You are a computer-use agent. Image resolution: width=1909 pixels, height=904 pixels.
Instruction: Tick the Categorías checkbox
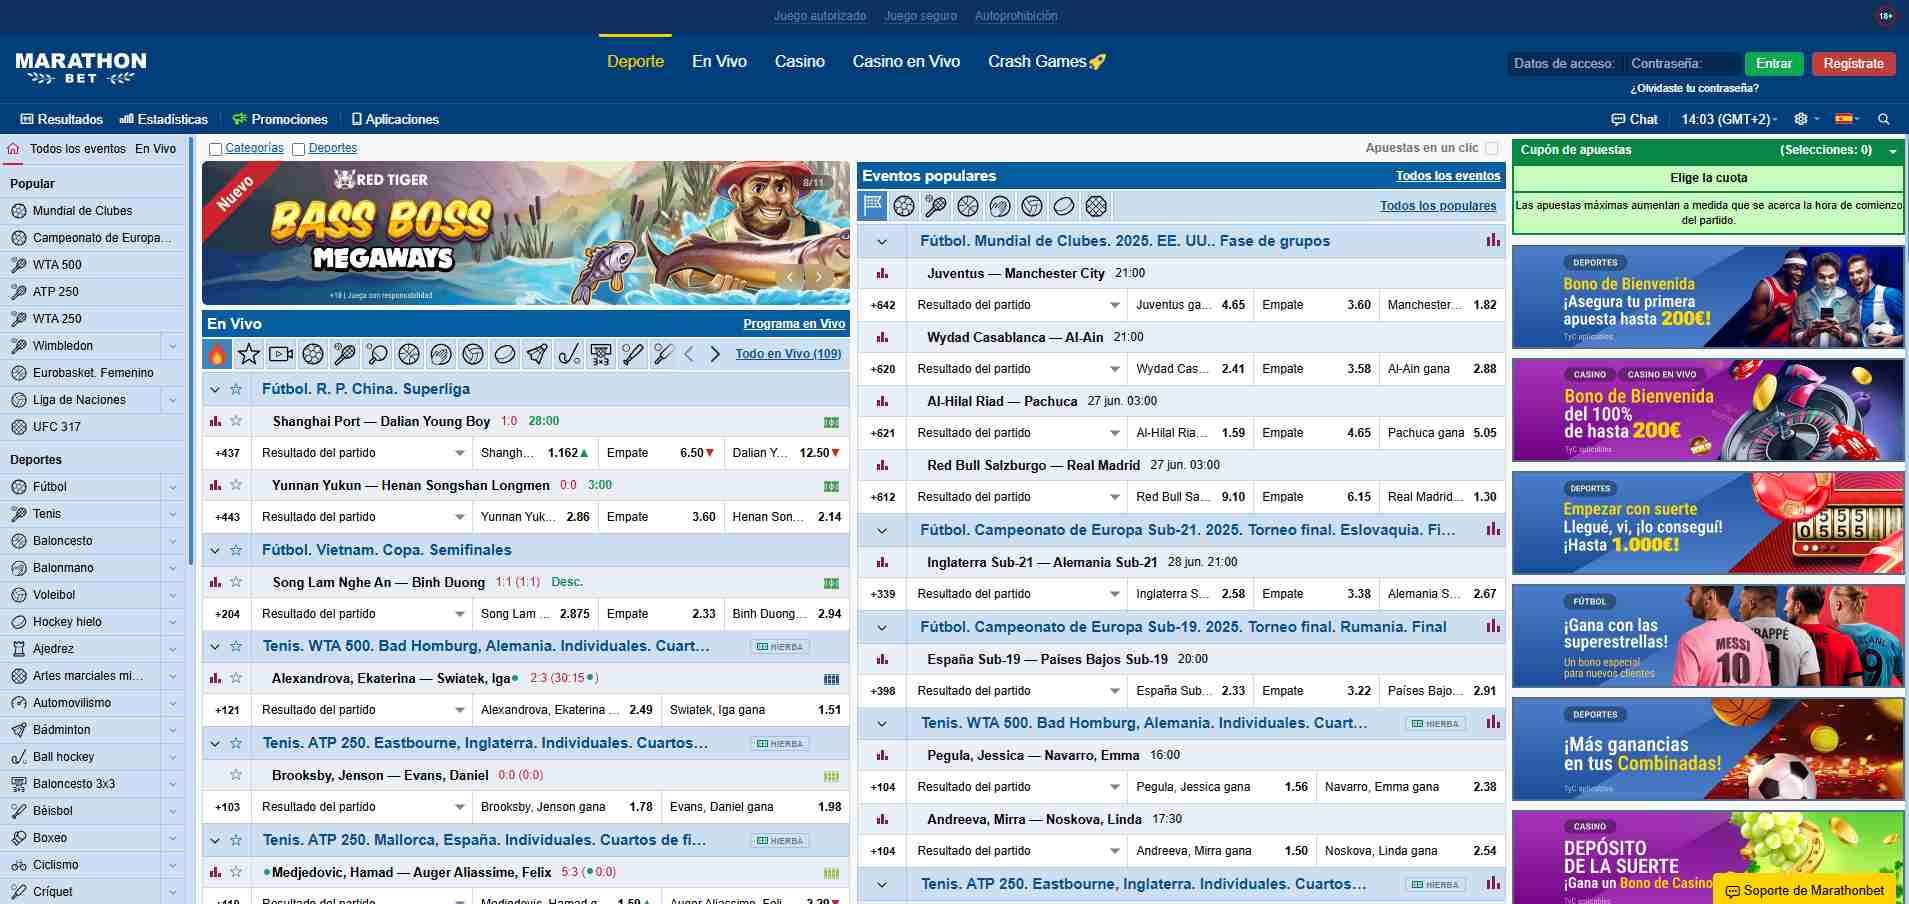(215, 149)
